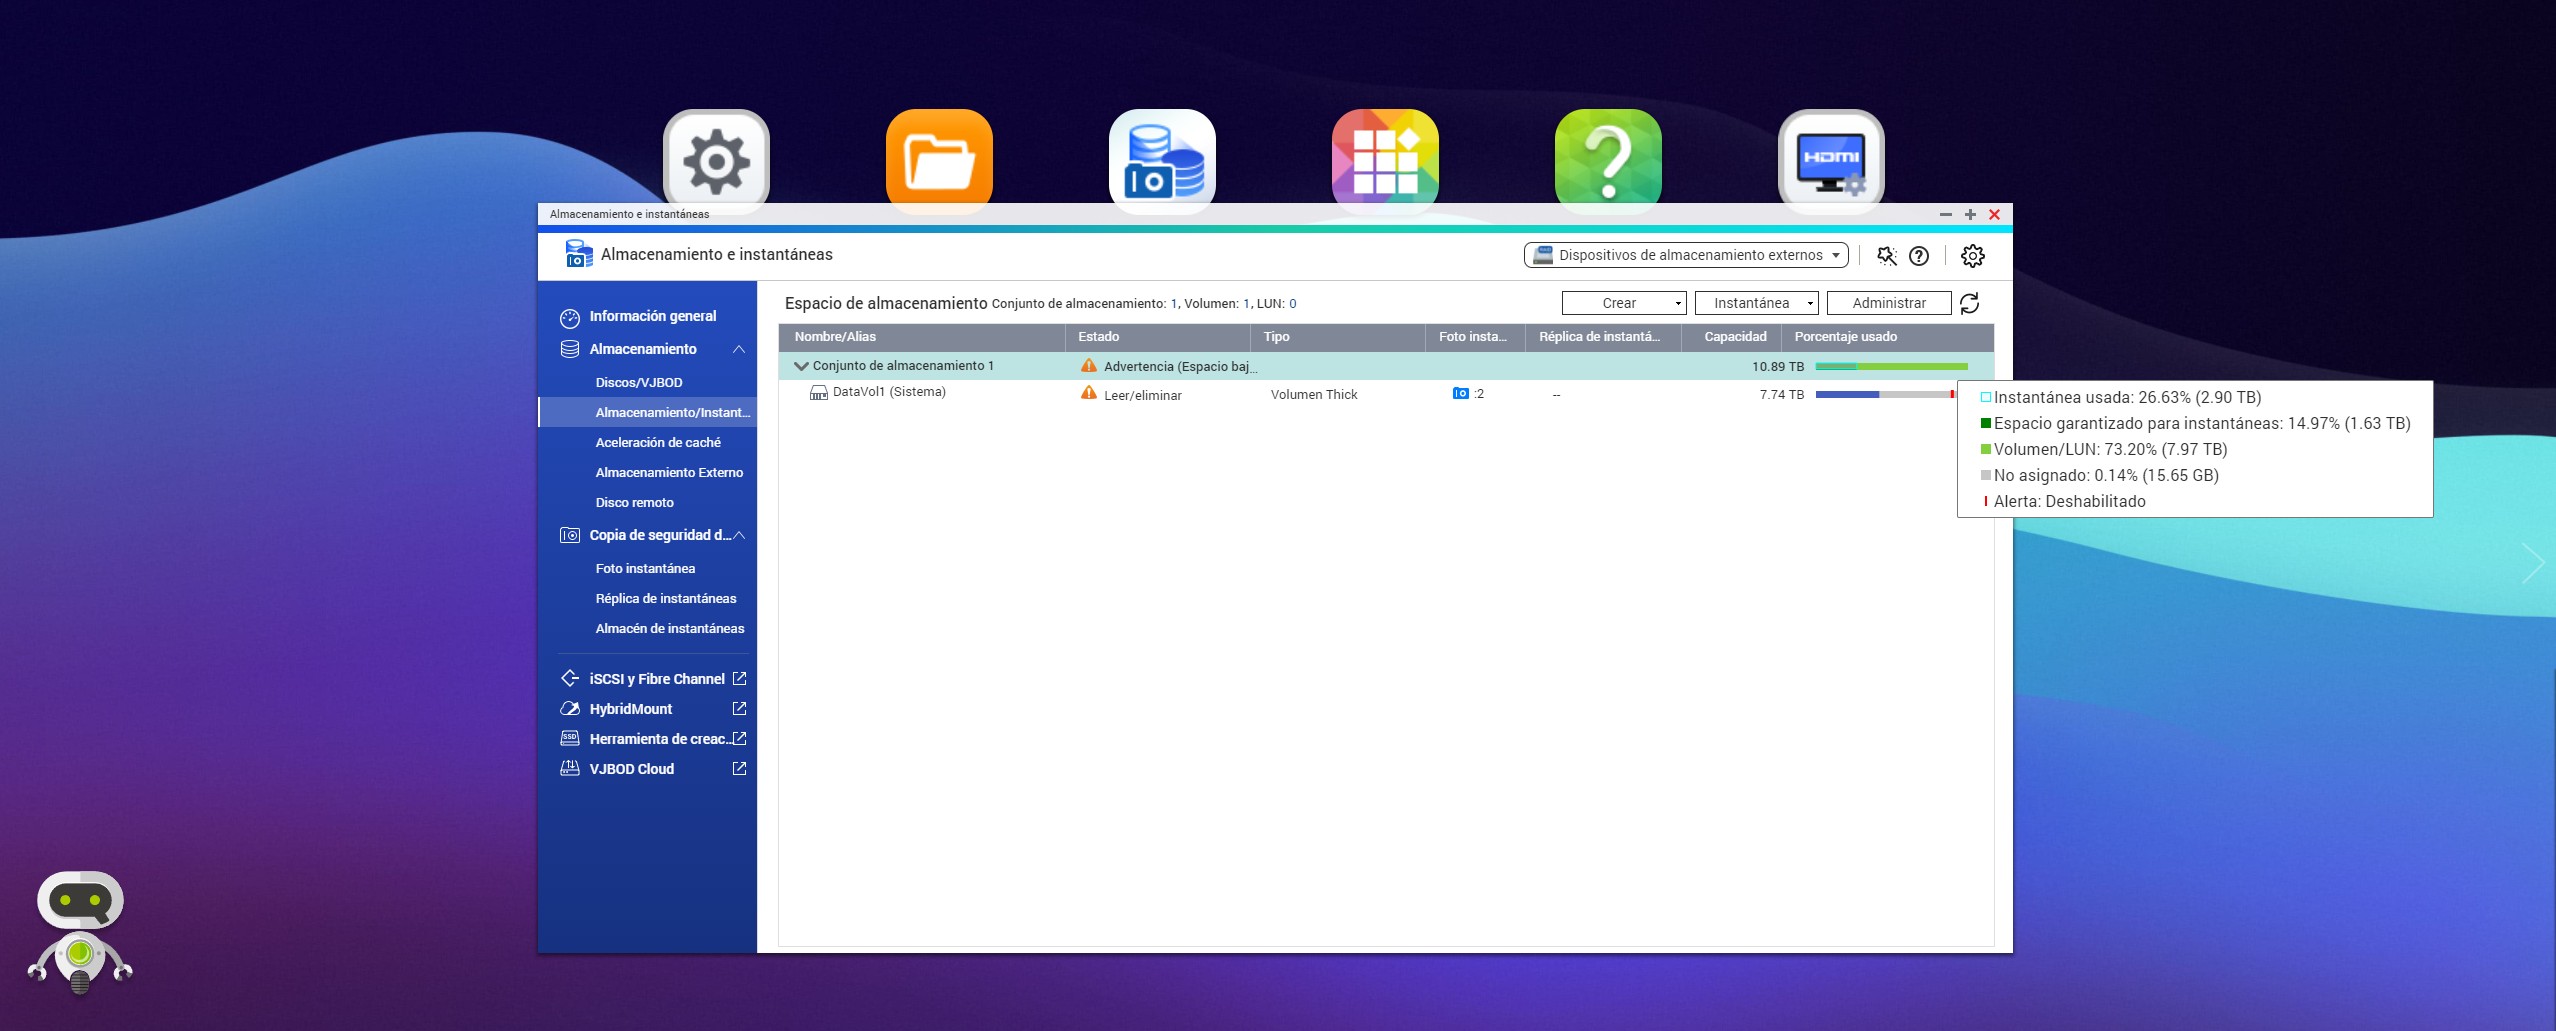
Task: Open HDMI display settings desktop icon
Action: point(1830,162)
